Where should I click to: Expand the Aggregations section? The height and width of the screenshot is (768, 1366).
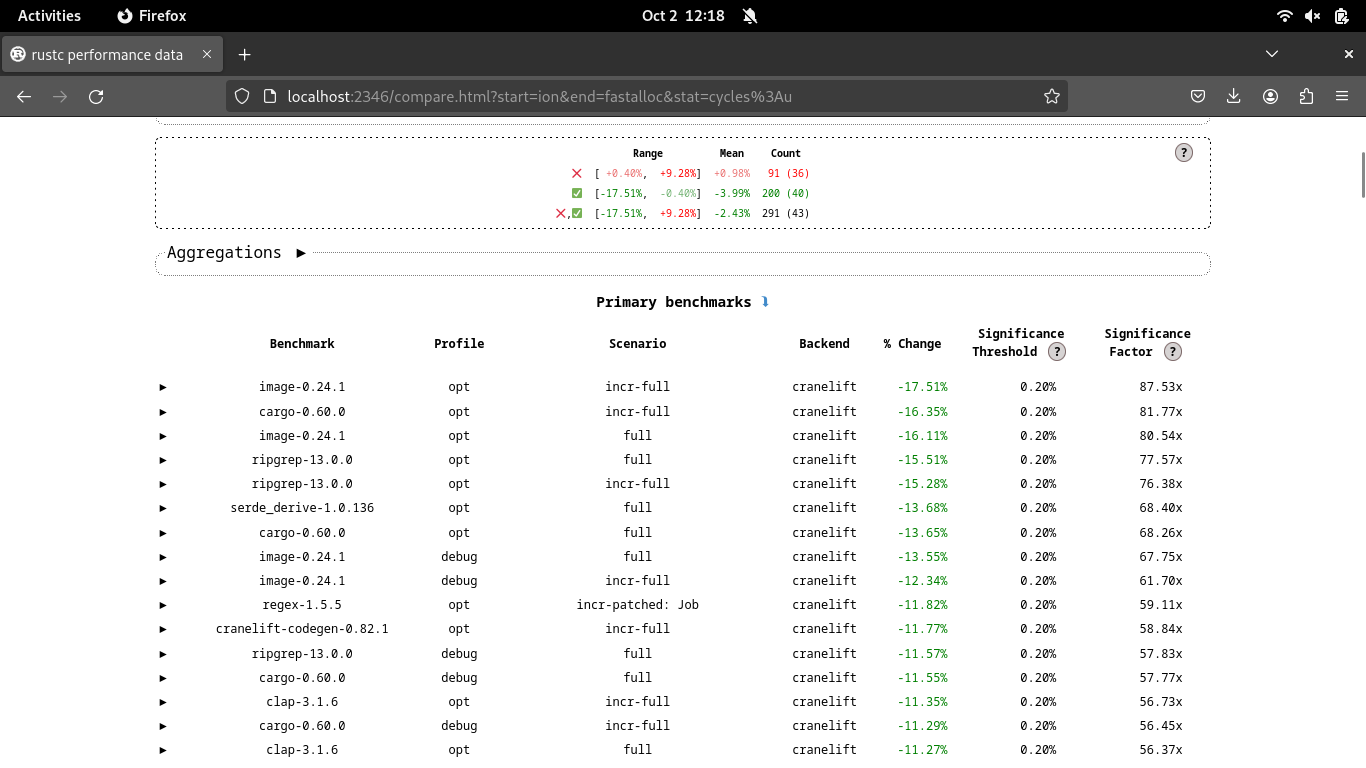(x=301, y=253)
